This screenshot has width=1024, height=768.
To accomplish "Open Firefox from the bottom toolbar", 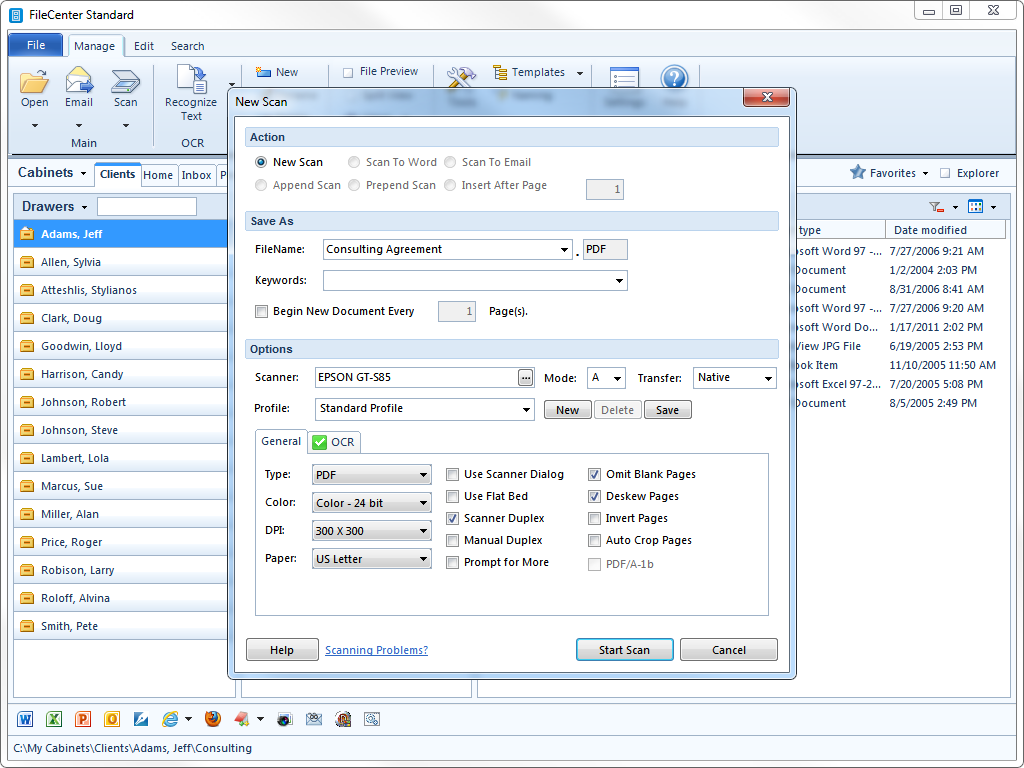I will click(x=212, y=718).
